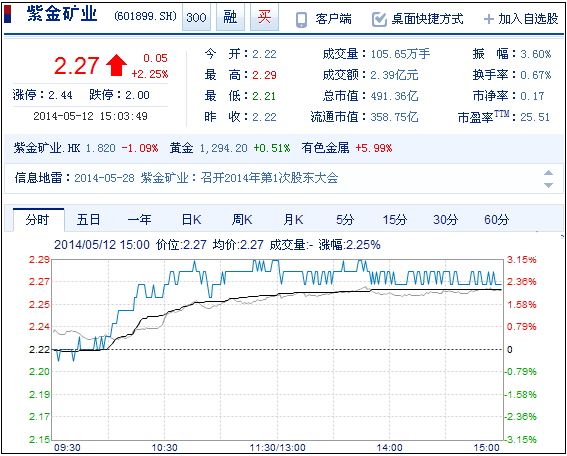The image size is (567, 456).
Task: Click the red up arrow beside price
Action: 116,65
